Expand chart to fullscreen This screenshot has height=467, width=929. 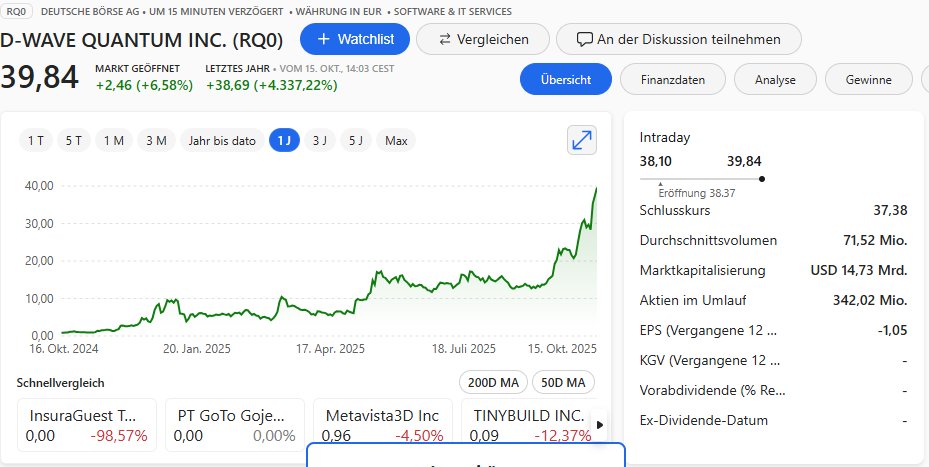[x=582, y=140]
